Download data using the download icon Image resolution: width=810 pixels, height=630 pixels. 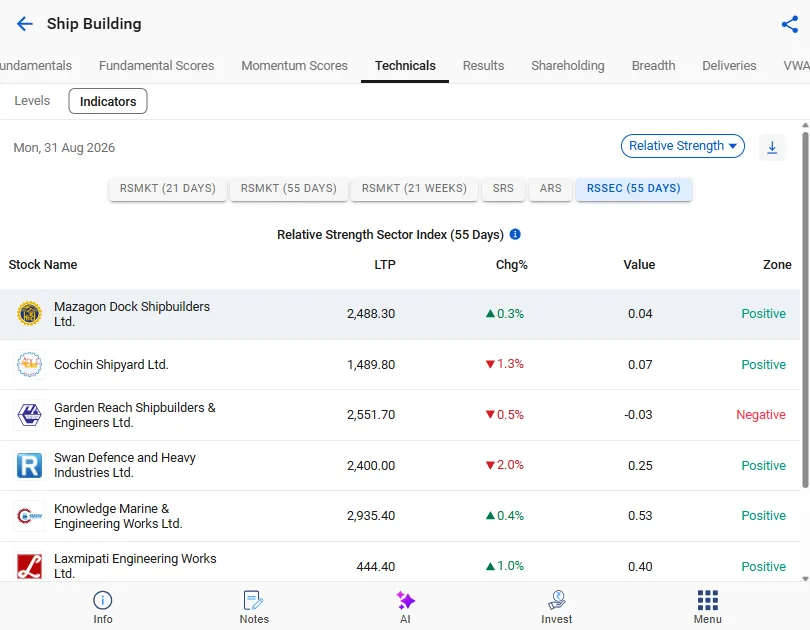click(x=772, y=147)
